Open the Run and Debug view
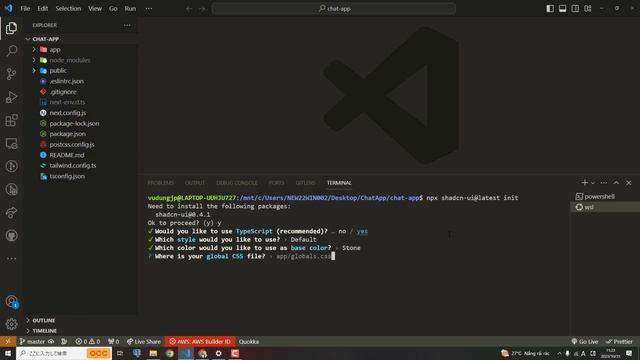Viewport: 640px width, 360px height. pyautogui.click(x=11, y=97)
